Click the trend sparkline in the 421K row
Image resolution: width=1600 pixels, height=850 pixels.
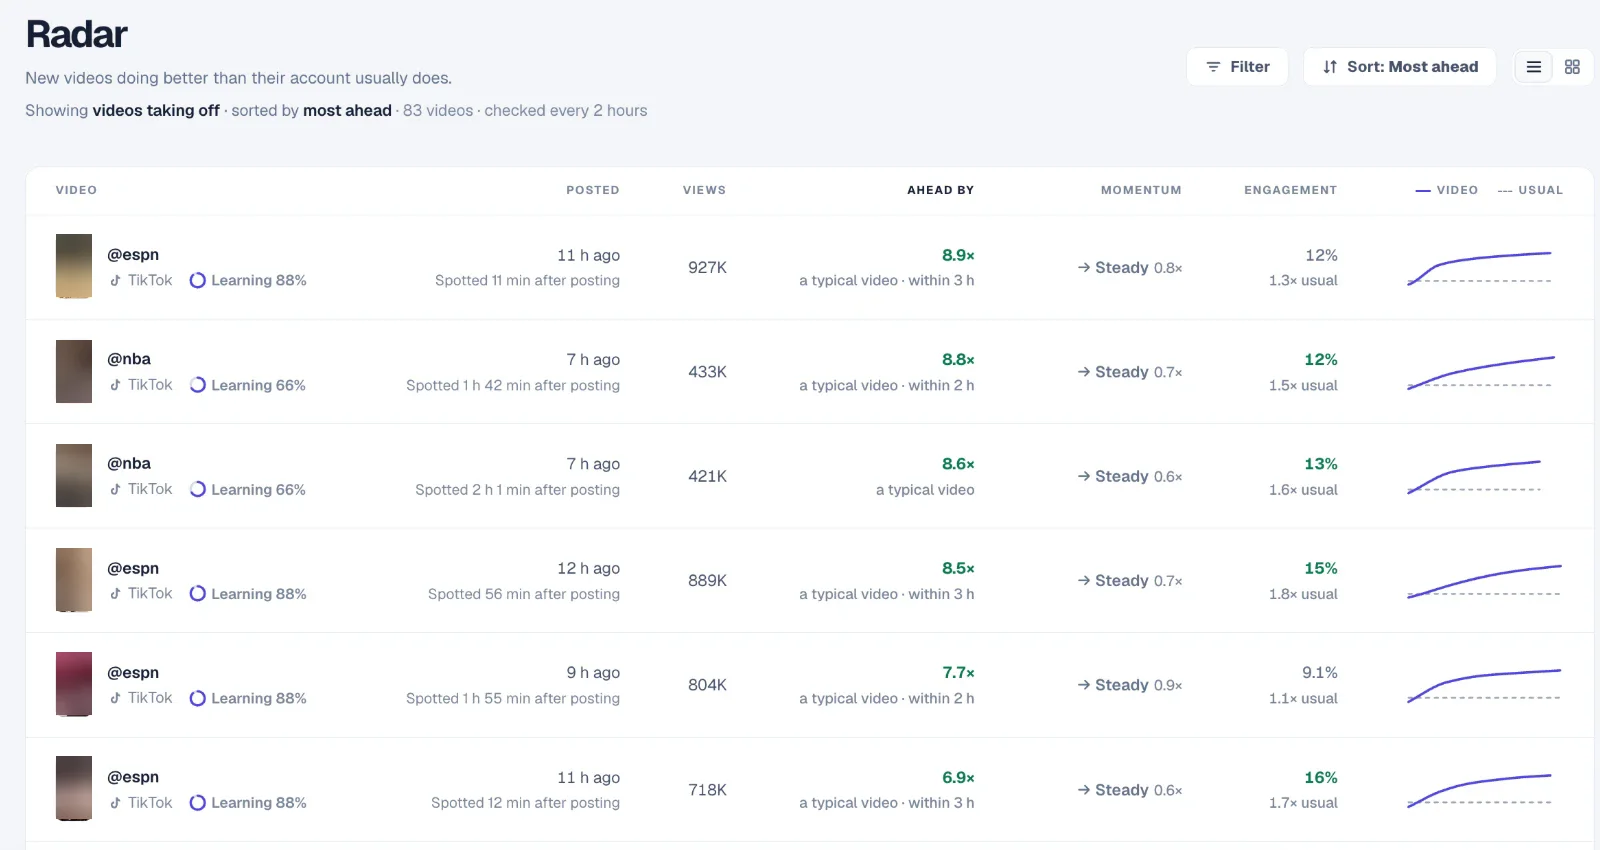[x=1475, y=477]
